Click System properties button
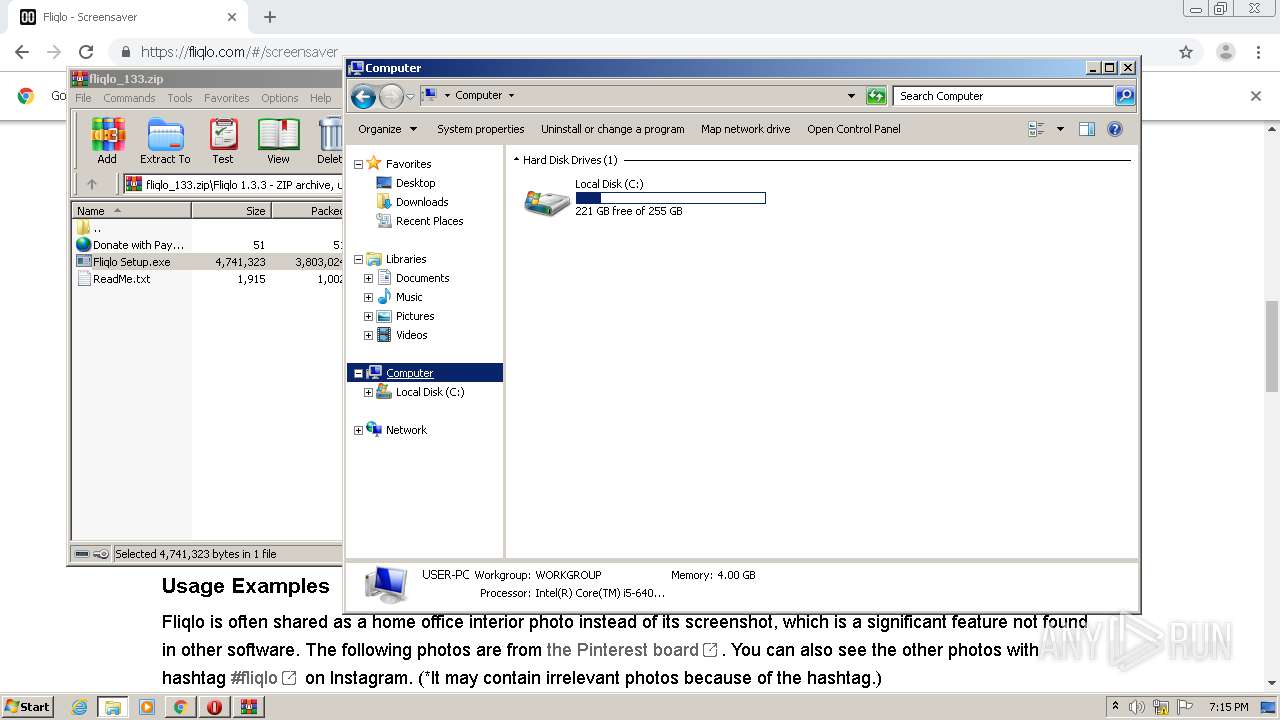Image resolution: width=1280 pixels, height=720 pixels. click(481, 129)
